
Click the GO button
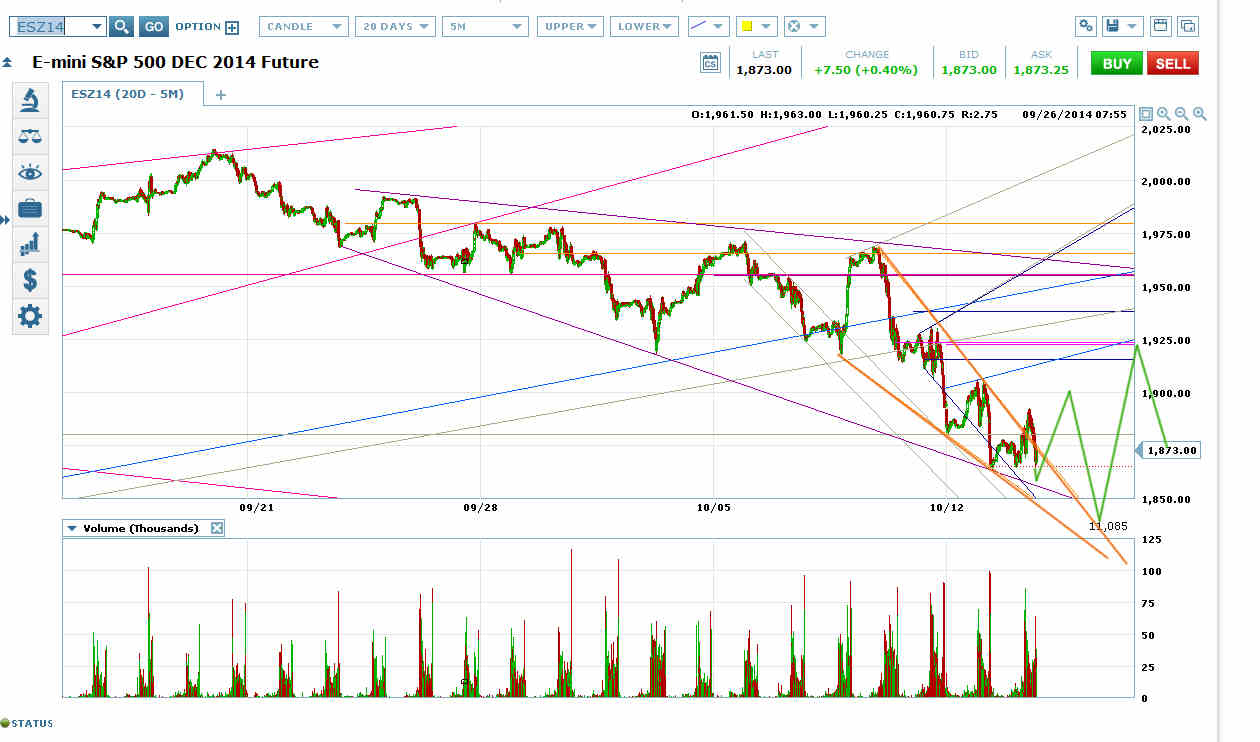153,27
